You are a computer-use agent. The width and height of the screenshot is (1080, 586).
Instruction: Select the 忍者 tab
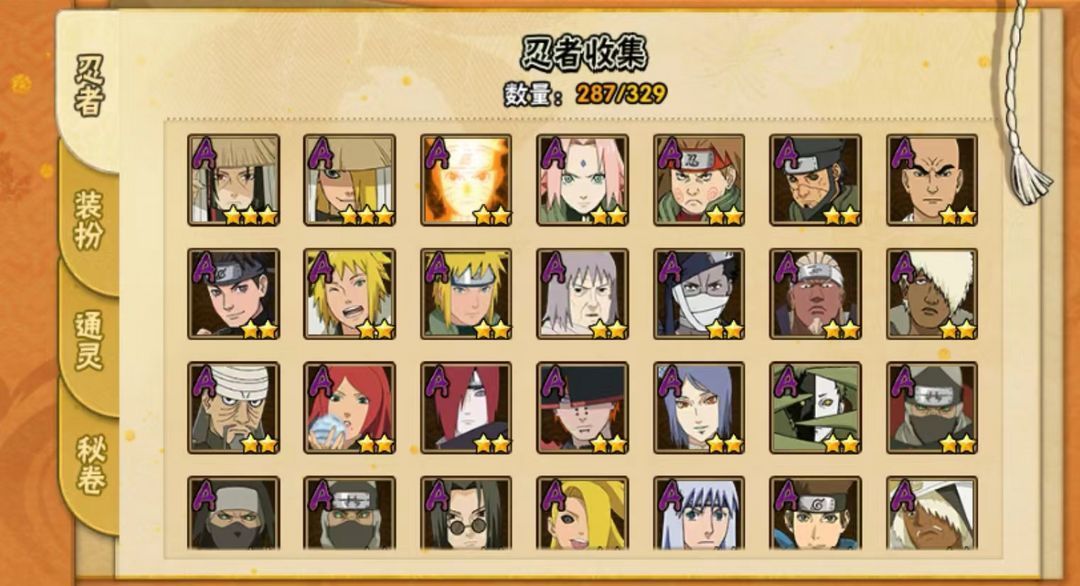89,86
